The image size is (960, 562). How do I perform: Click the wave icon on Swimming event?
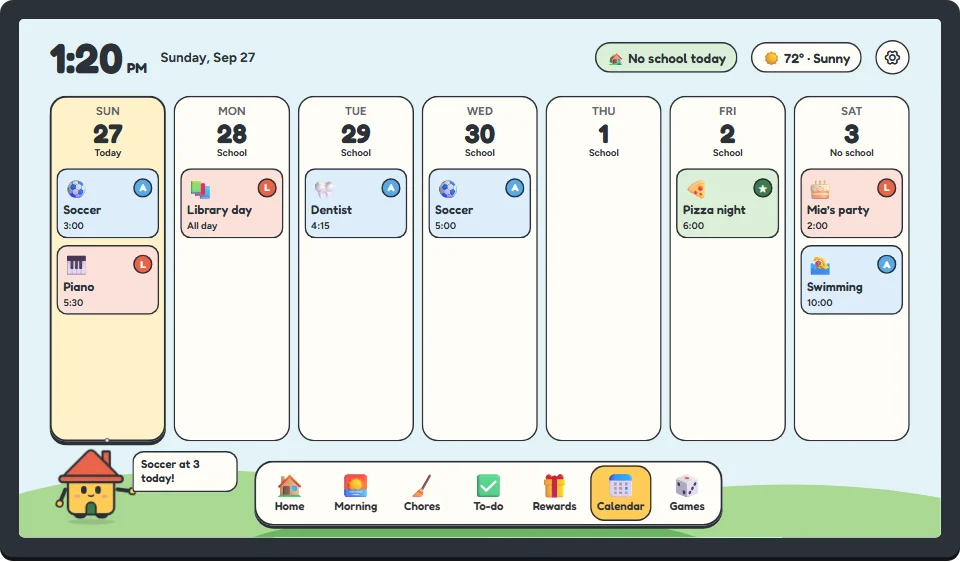(x=820, y=266)
